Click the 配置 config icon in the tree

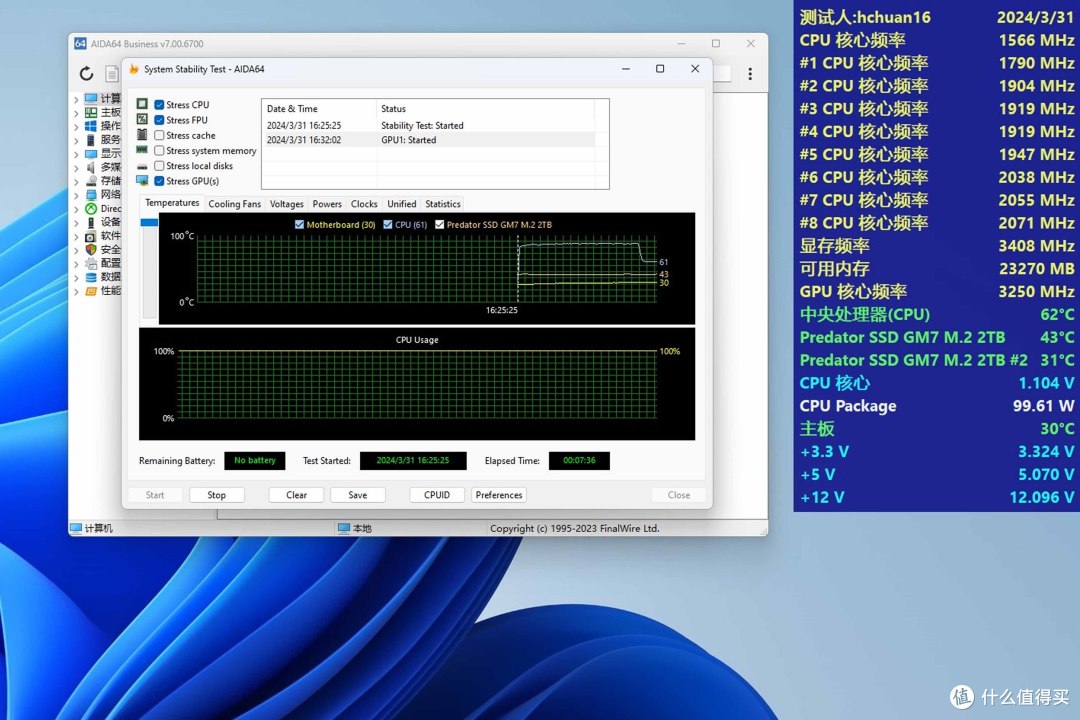(x=91, y=263)
